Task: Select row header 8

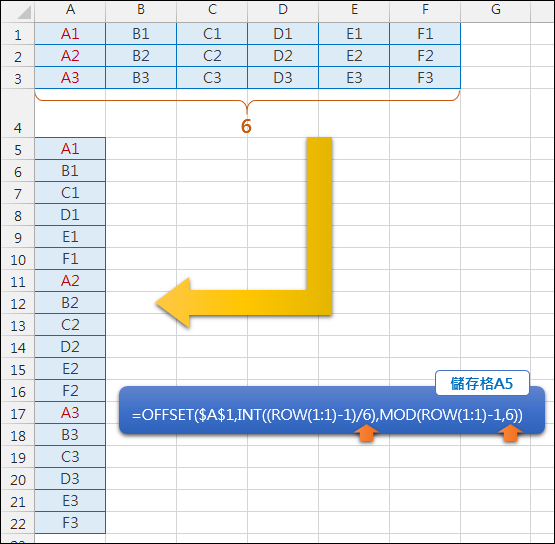Action: tap(18, 214)
